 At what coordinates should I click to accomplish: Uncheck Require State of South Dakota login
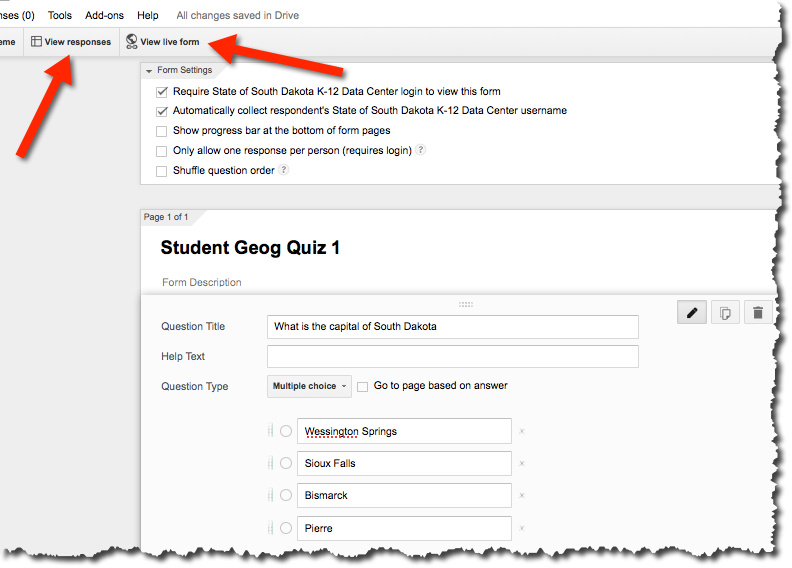pyautogui.click(x=162, y=92)
